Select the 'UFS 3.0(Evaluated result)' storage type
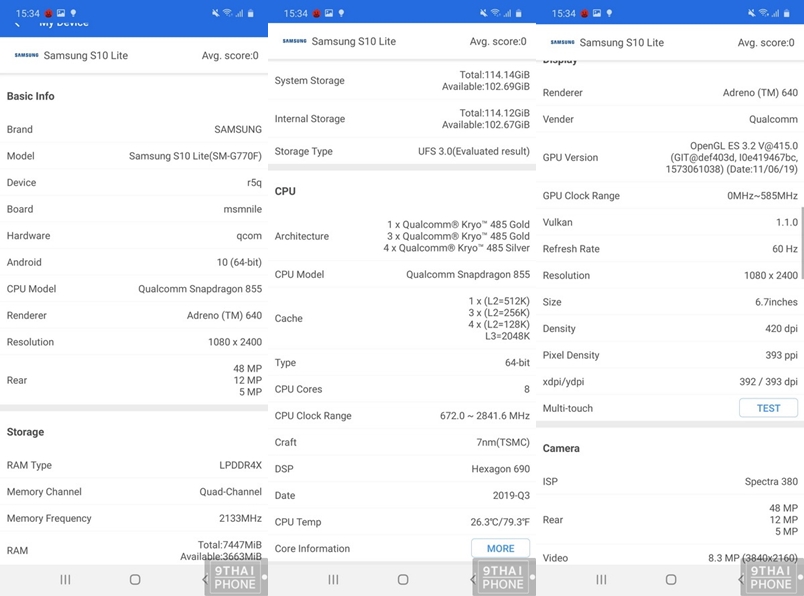804x596 pixels. 474,151
